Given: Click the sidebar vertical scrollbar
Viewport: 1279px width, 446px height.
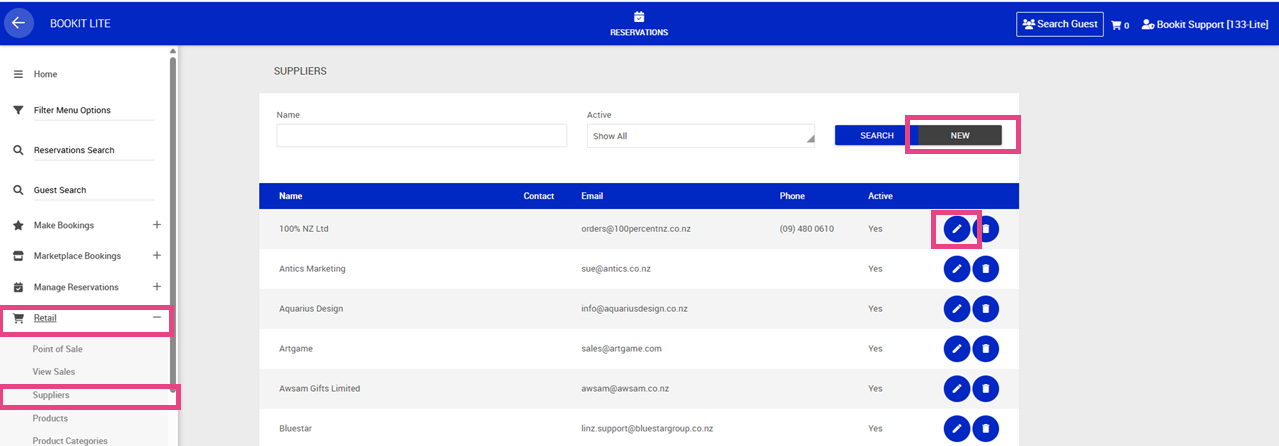Looking at the screenshot, I should click(173, 225).
